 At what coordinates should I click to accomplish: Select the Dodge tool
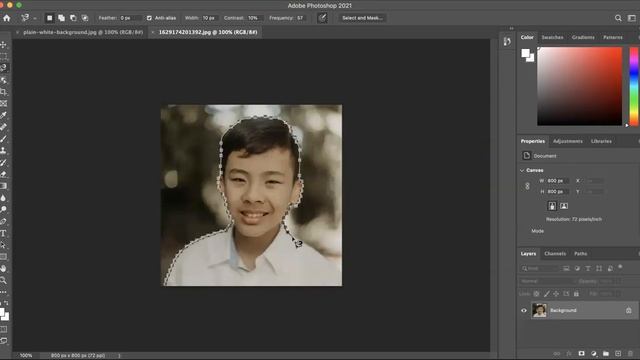coord(4,209)
